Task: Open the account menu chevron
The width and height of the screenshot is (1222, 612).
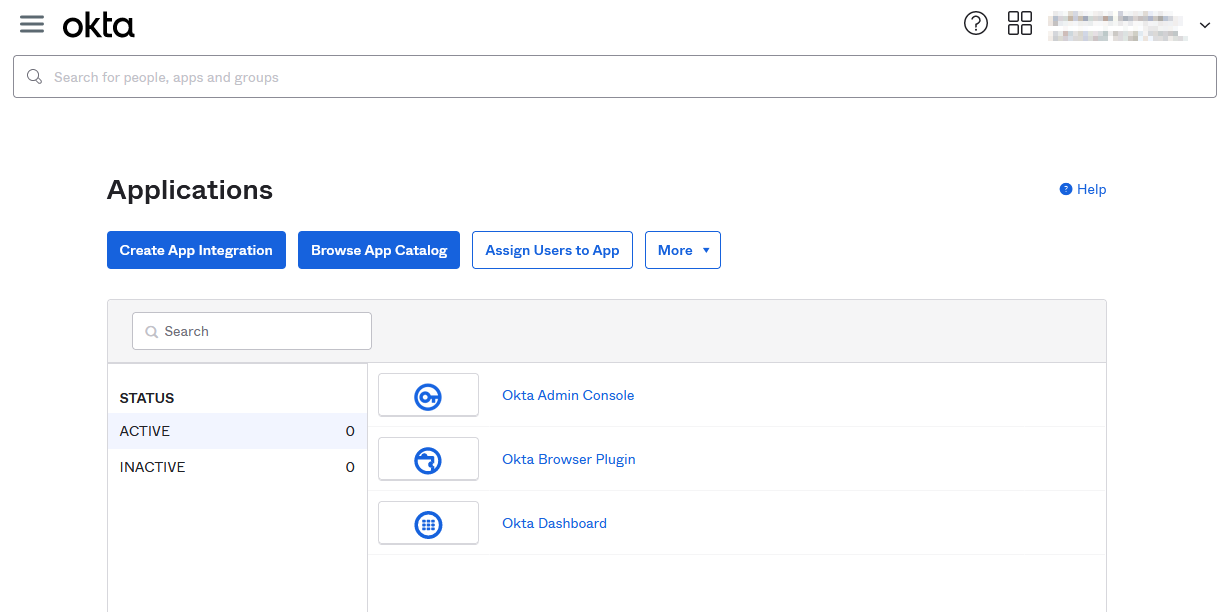Action: (1205, 24)
